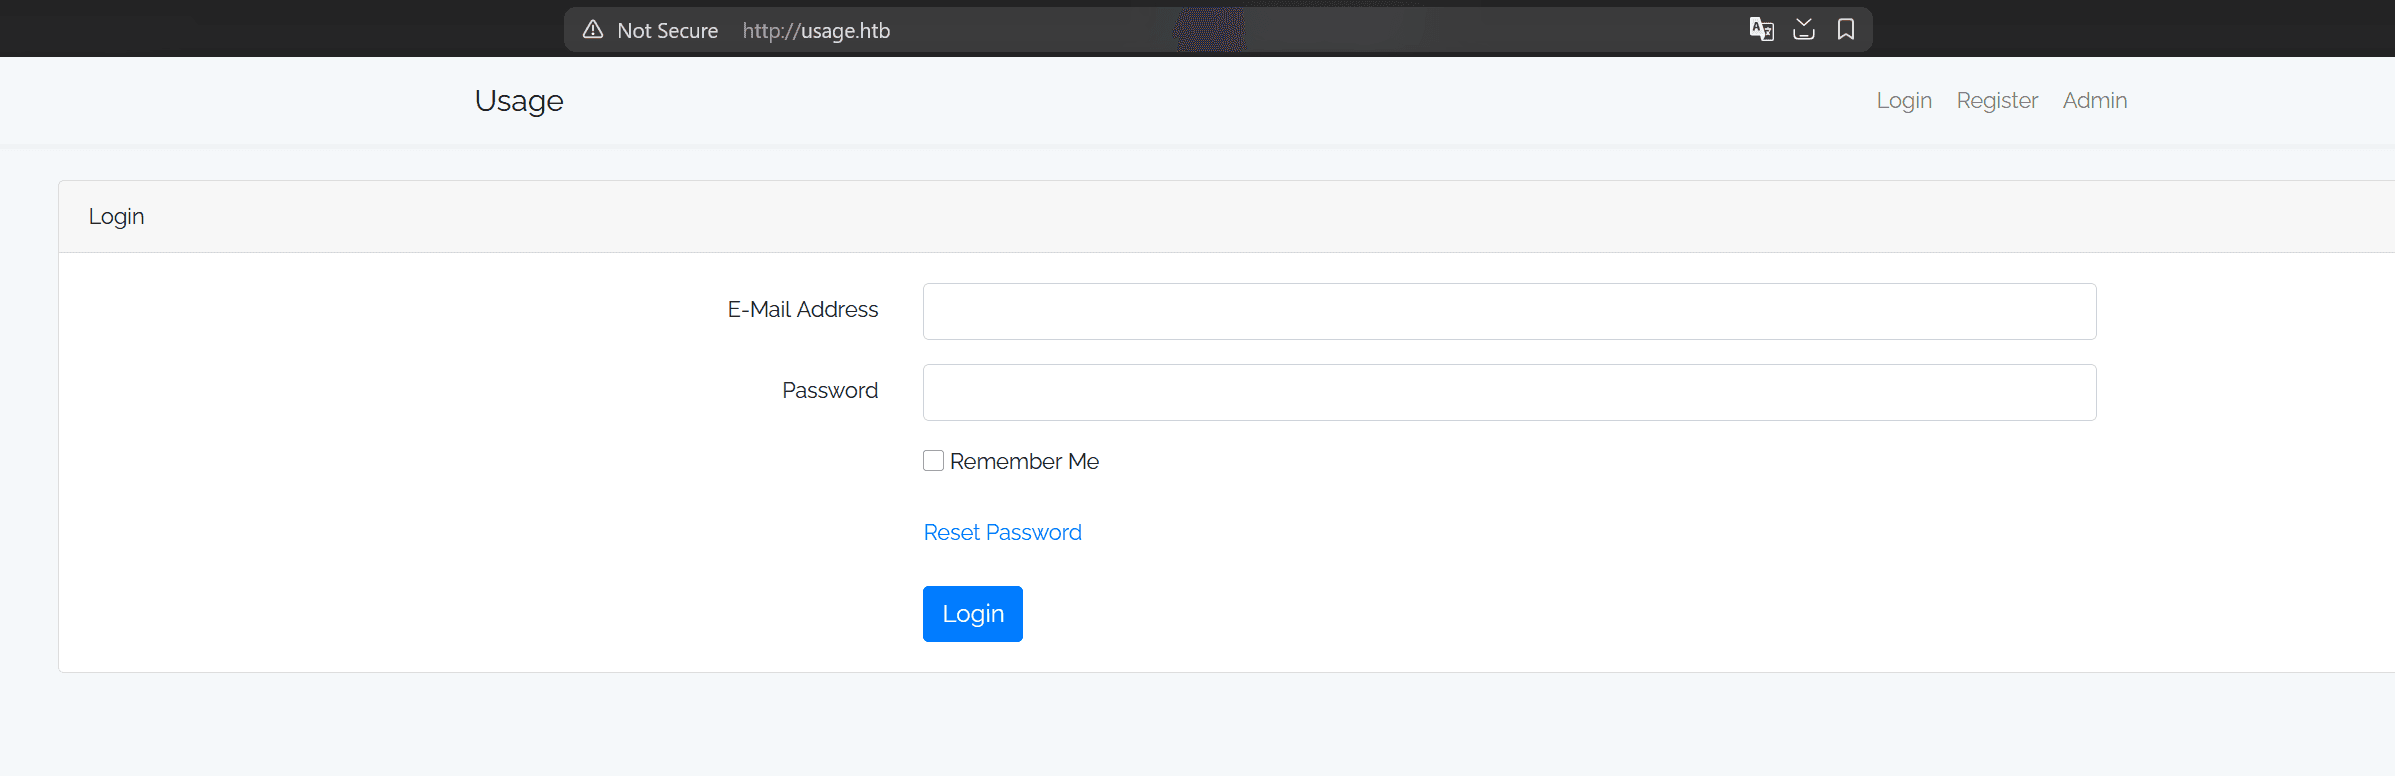Click the download/install icon in address bar
This screenshot has height=776, width=2395.
[x=1804, y=29]
